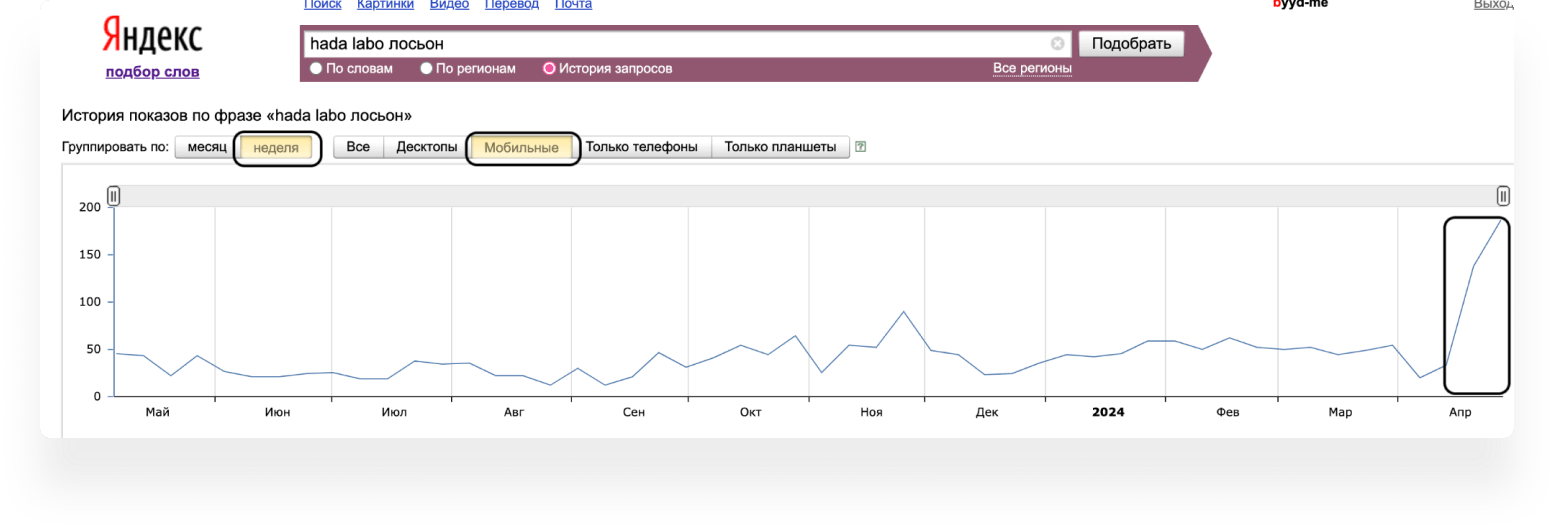Grab the right range slider handle above the chart

(1503, 196)
